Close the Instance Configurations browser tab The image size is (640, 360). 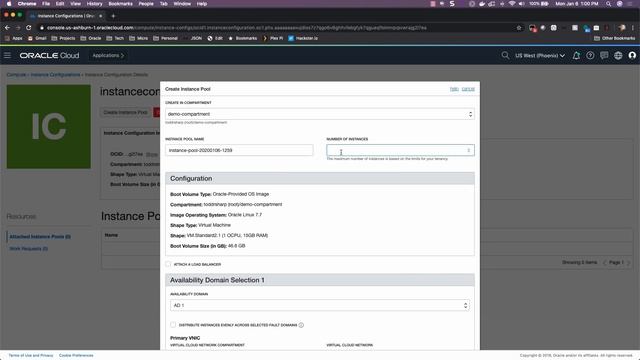click(x=101, y=16)
